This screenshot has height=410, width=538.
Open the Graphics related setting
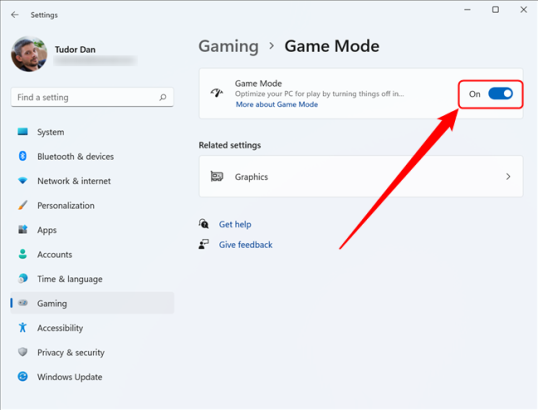[x=361, y=176]
